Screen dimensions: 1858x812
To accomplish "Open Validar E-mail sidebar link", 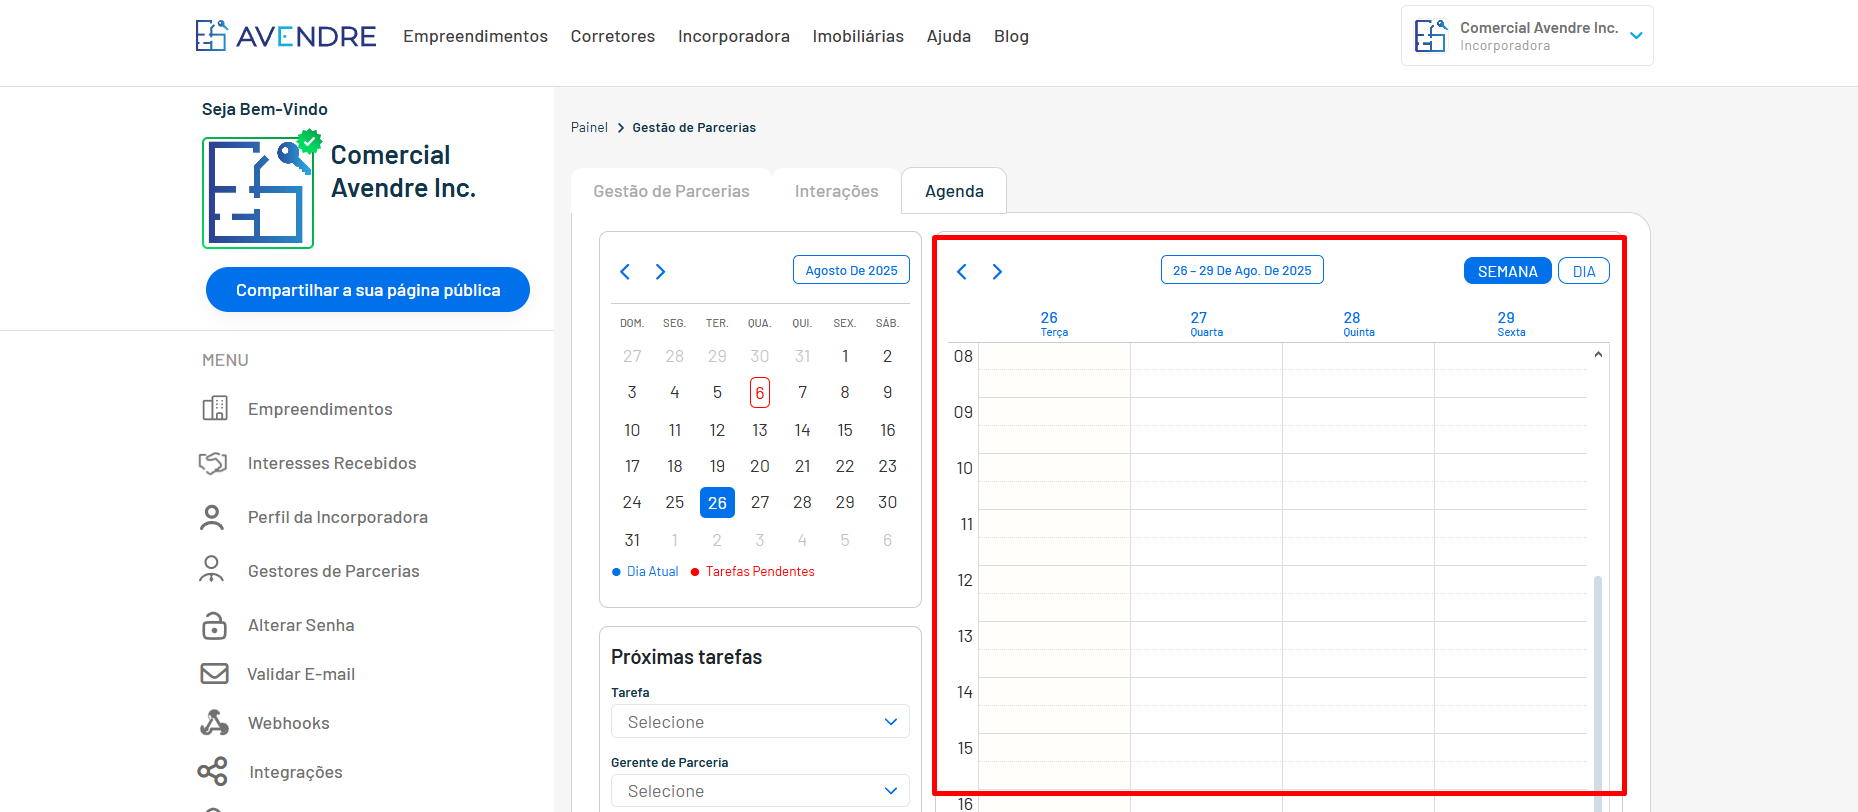I will point(301,674).
